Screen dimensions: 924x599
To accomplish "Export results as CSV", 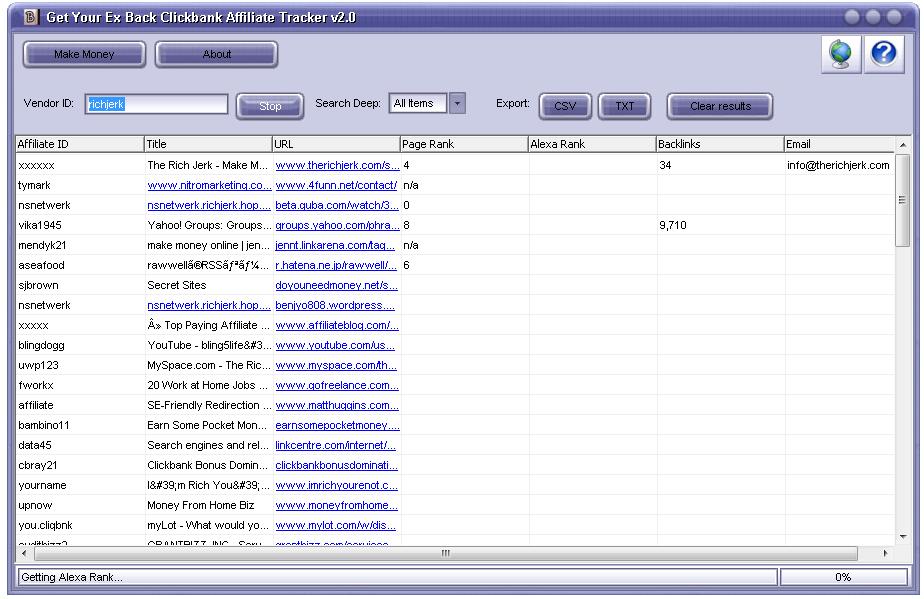I will [x=565, y=106].
